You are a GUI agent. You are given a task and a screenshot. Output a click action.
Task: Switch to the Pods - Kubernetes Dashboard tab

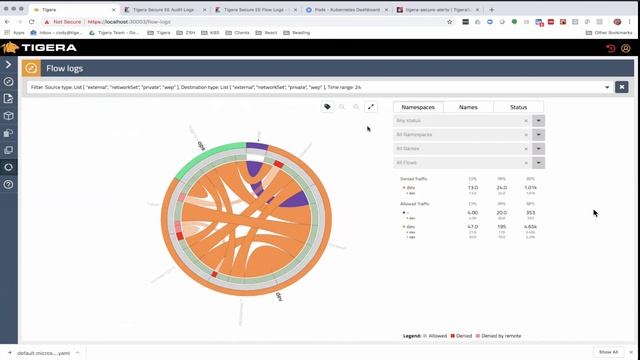346,9
